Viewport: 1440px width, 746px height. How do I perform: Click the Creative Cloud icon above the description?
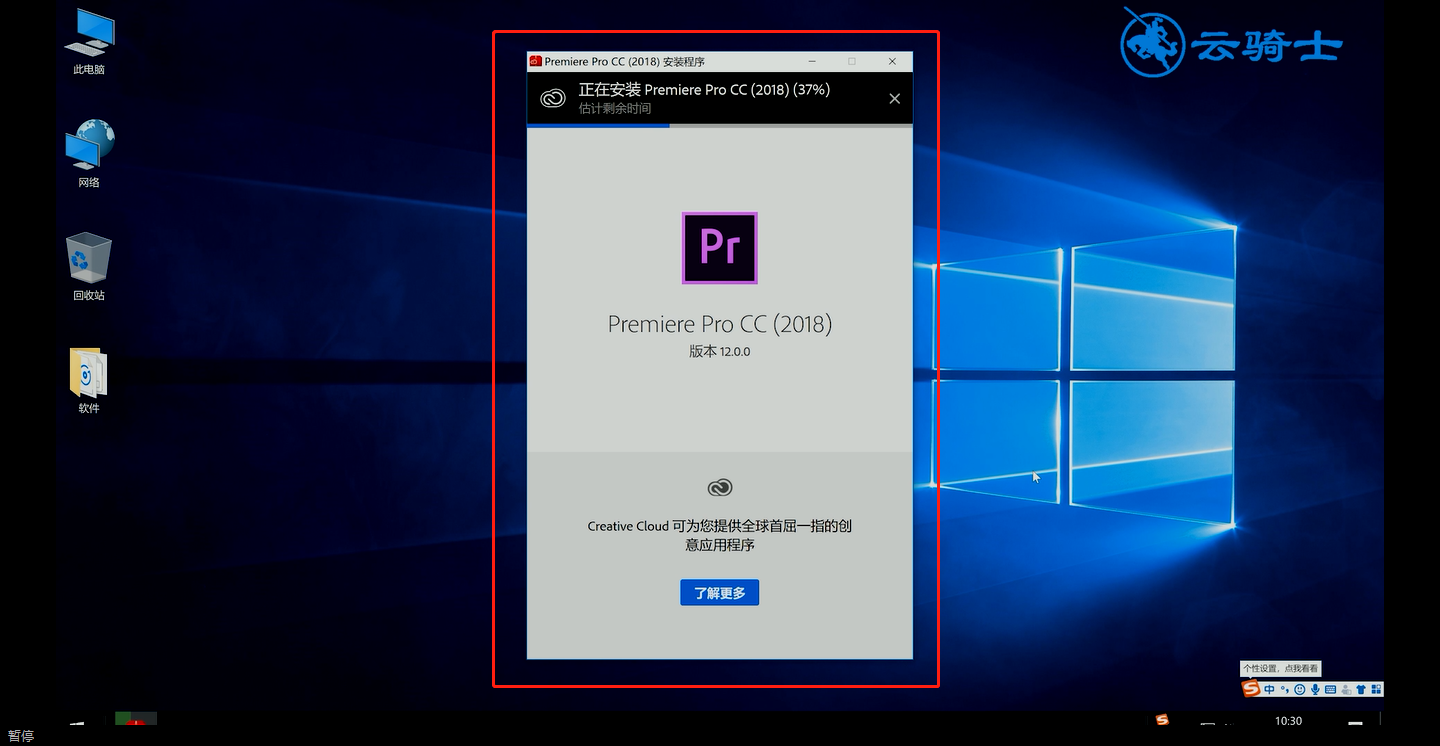(x=720, y=488)
